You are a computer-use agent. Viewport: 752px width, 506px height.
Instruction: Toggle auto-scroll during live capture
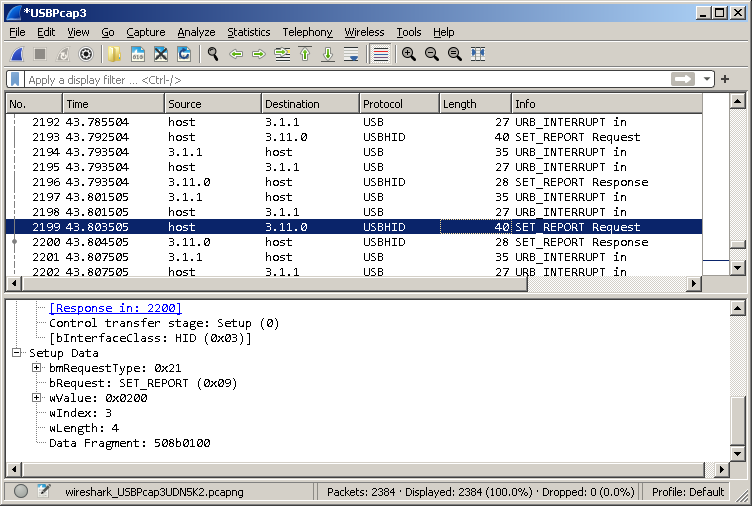click(351, 54)
